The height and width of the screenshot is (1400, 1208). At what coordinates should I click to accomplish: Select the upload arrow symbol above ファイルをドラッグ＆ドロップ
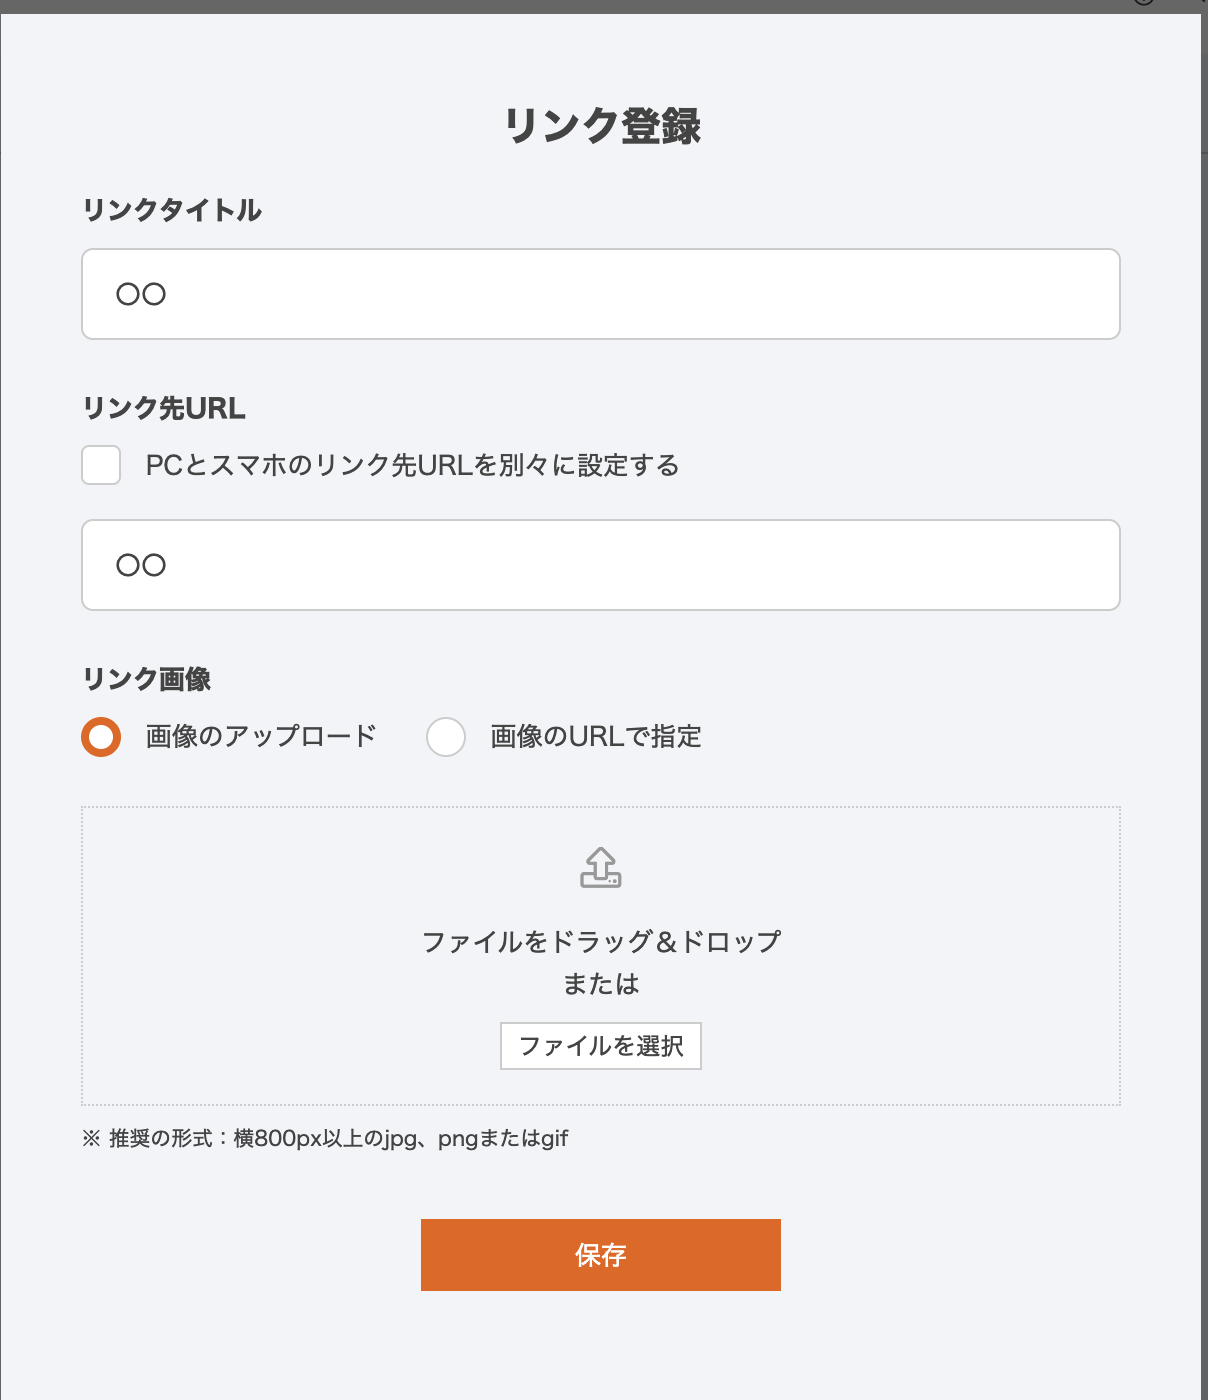(600, 868)
